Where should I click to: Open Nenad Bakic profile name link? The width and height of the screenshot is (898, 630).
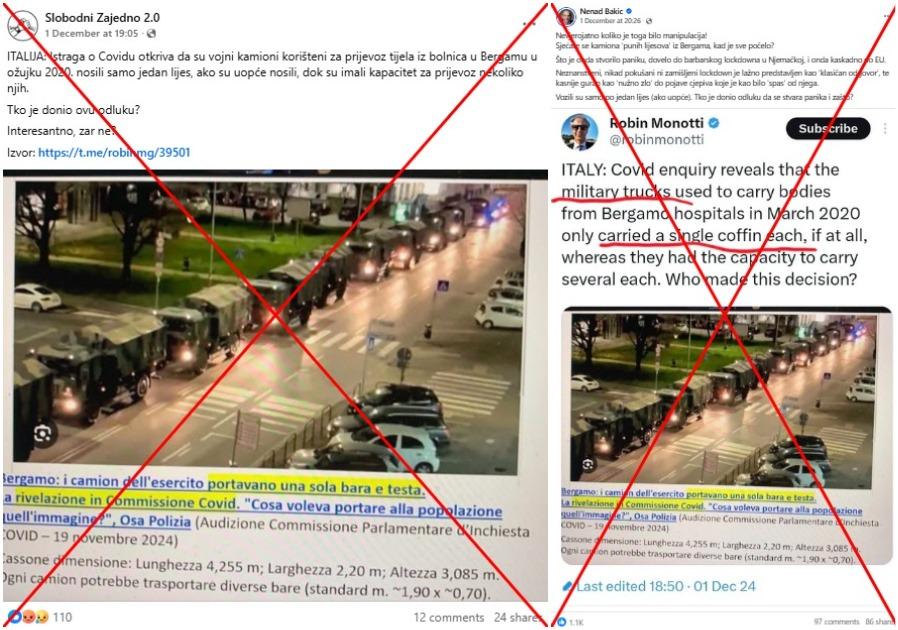601,11
